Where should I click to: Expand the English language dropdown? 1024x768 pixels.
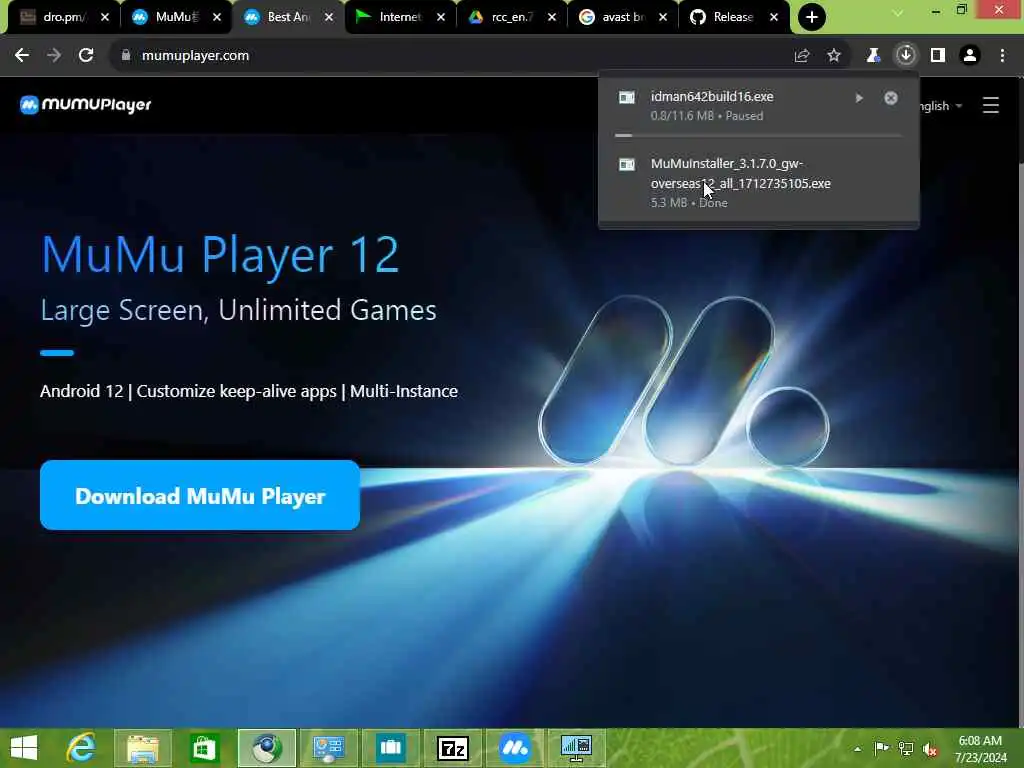pyautogui.click(x=941, y=106)
